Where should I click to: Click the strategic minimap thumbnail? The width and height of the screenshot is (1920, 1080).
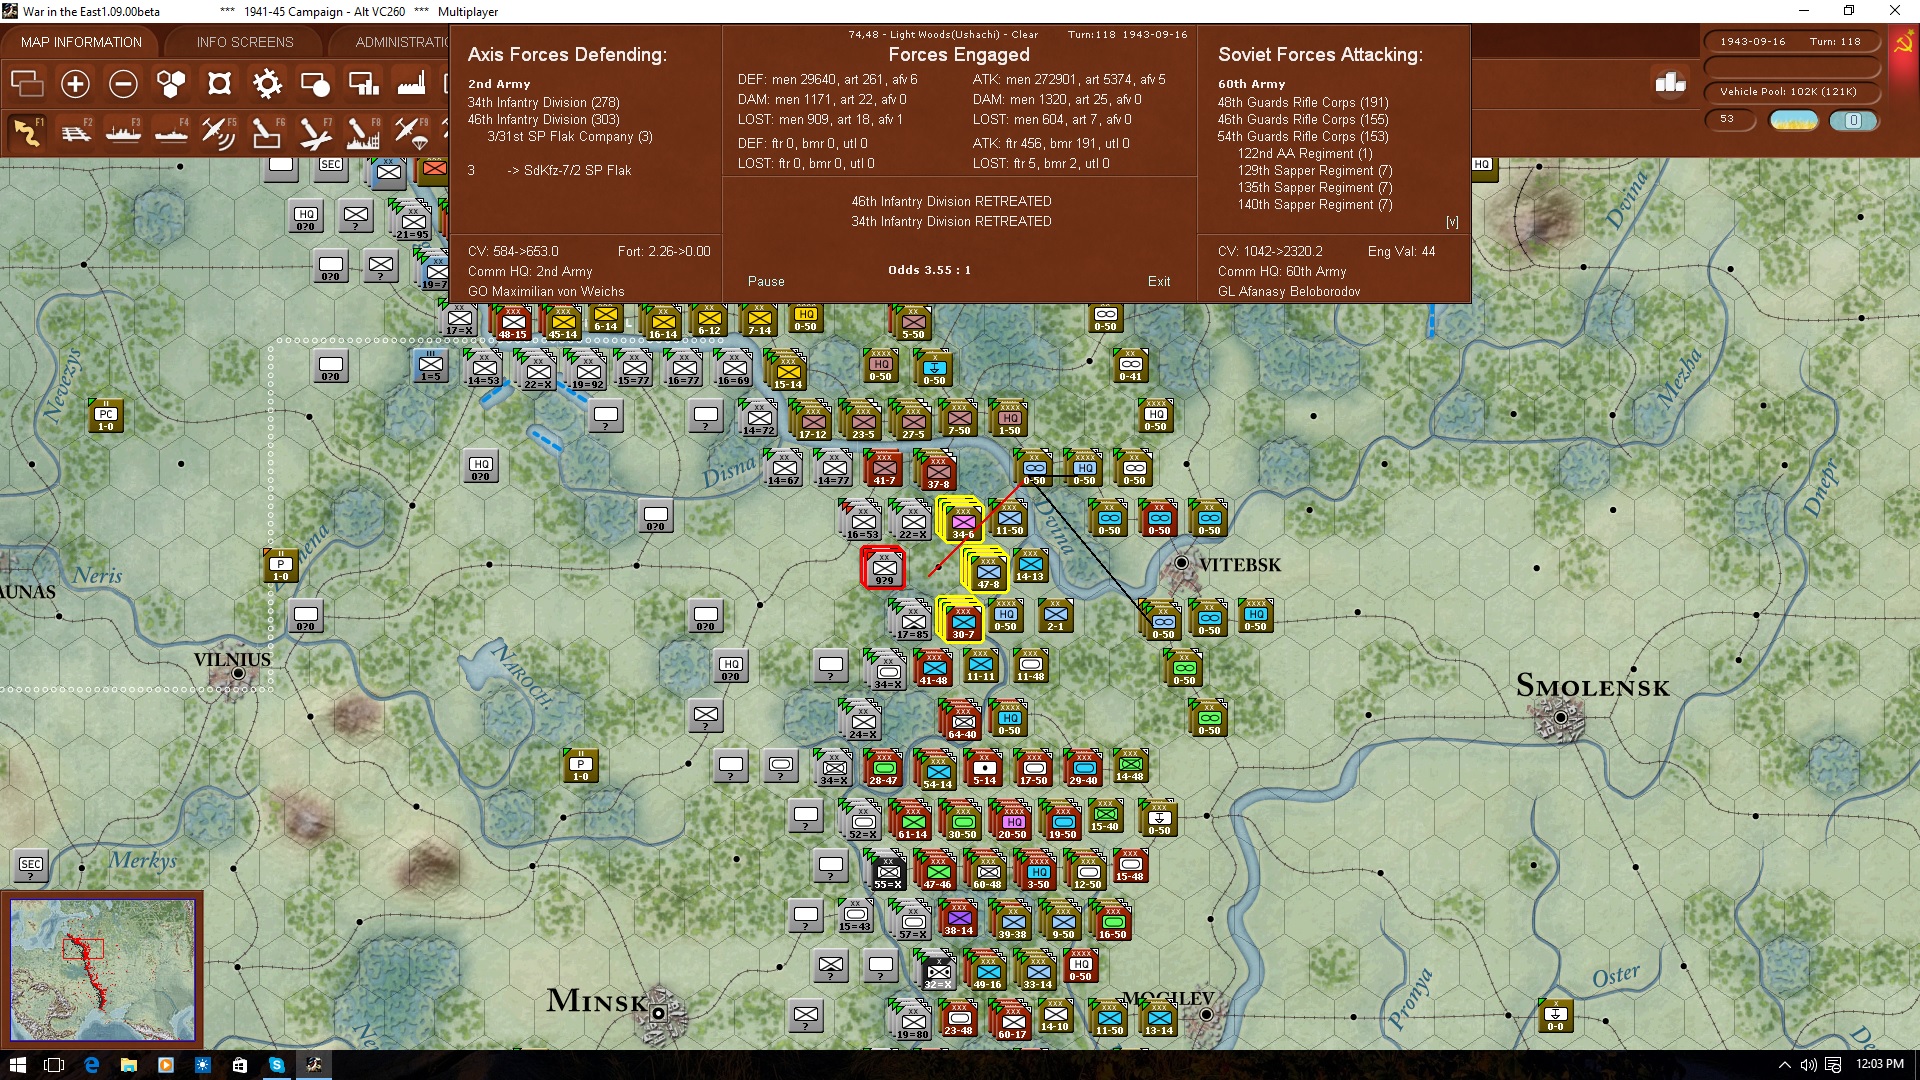tap(102, 970)
